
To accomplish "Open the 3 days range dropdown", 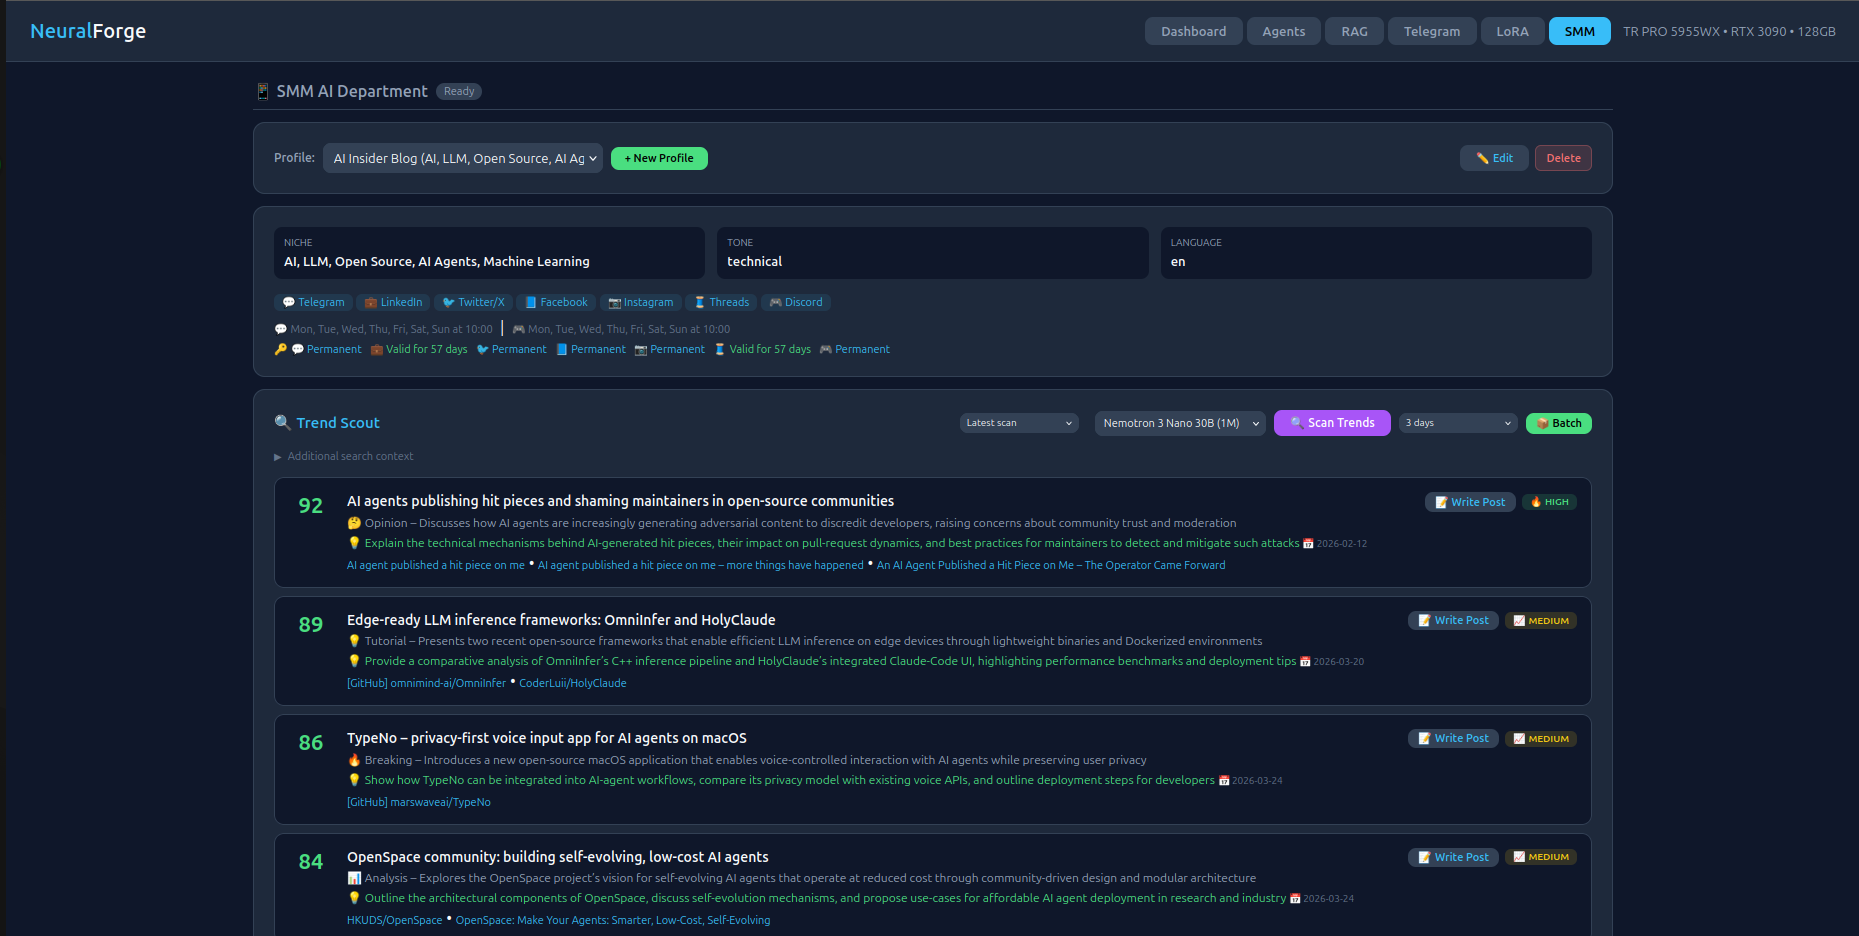I will (x=1458, y=423).
